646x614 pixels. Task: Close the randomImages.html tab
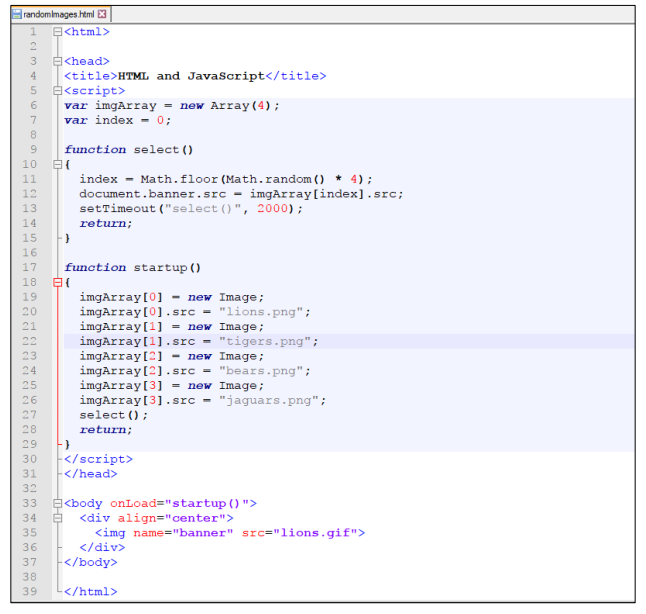pyautogui.click(x=102, y=14)
